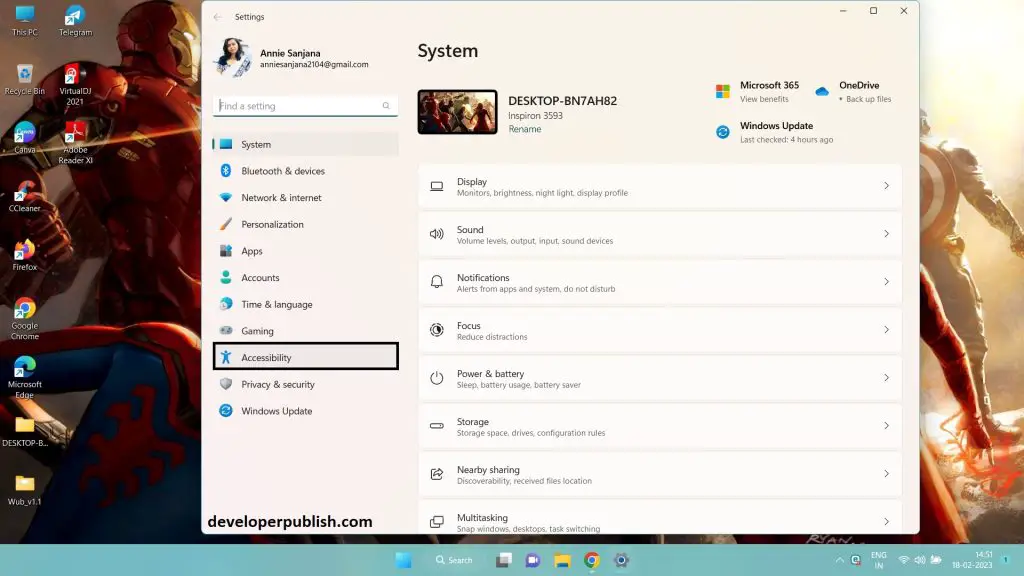Select Windows Update in the sidebar

pyautogui.click(x=306, y=411)
